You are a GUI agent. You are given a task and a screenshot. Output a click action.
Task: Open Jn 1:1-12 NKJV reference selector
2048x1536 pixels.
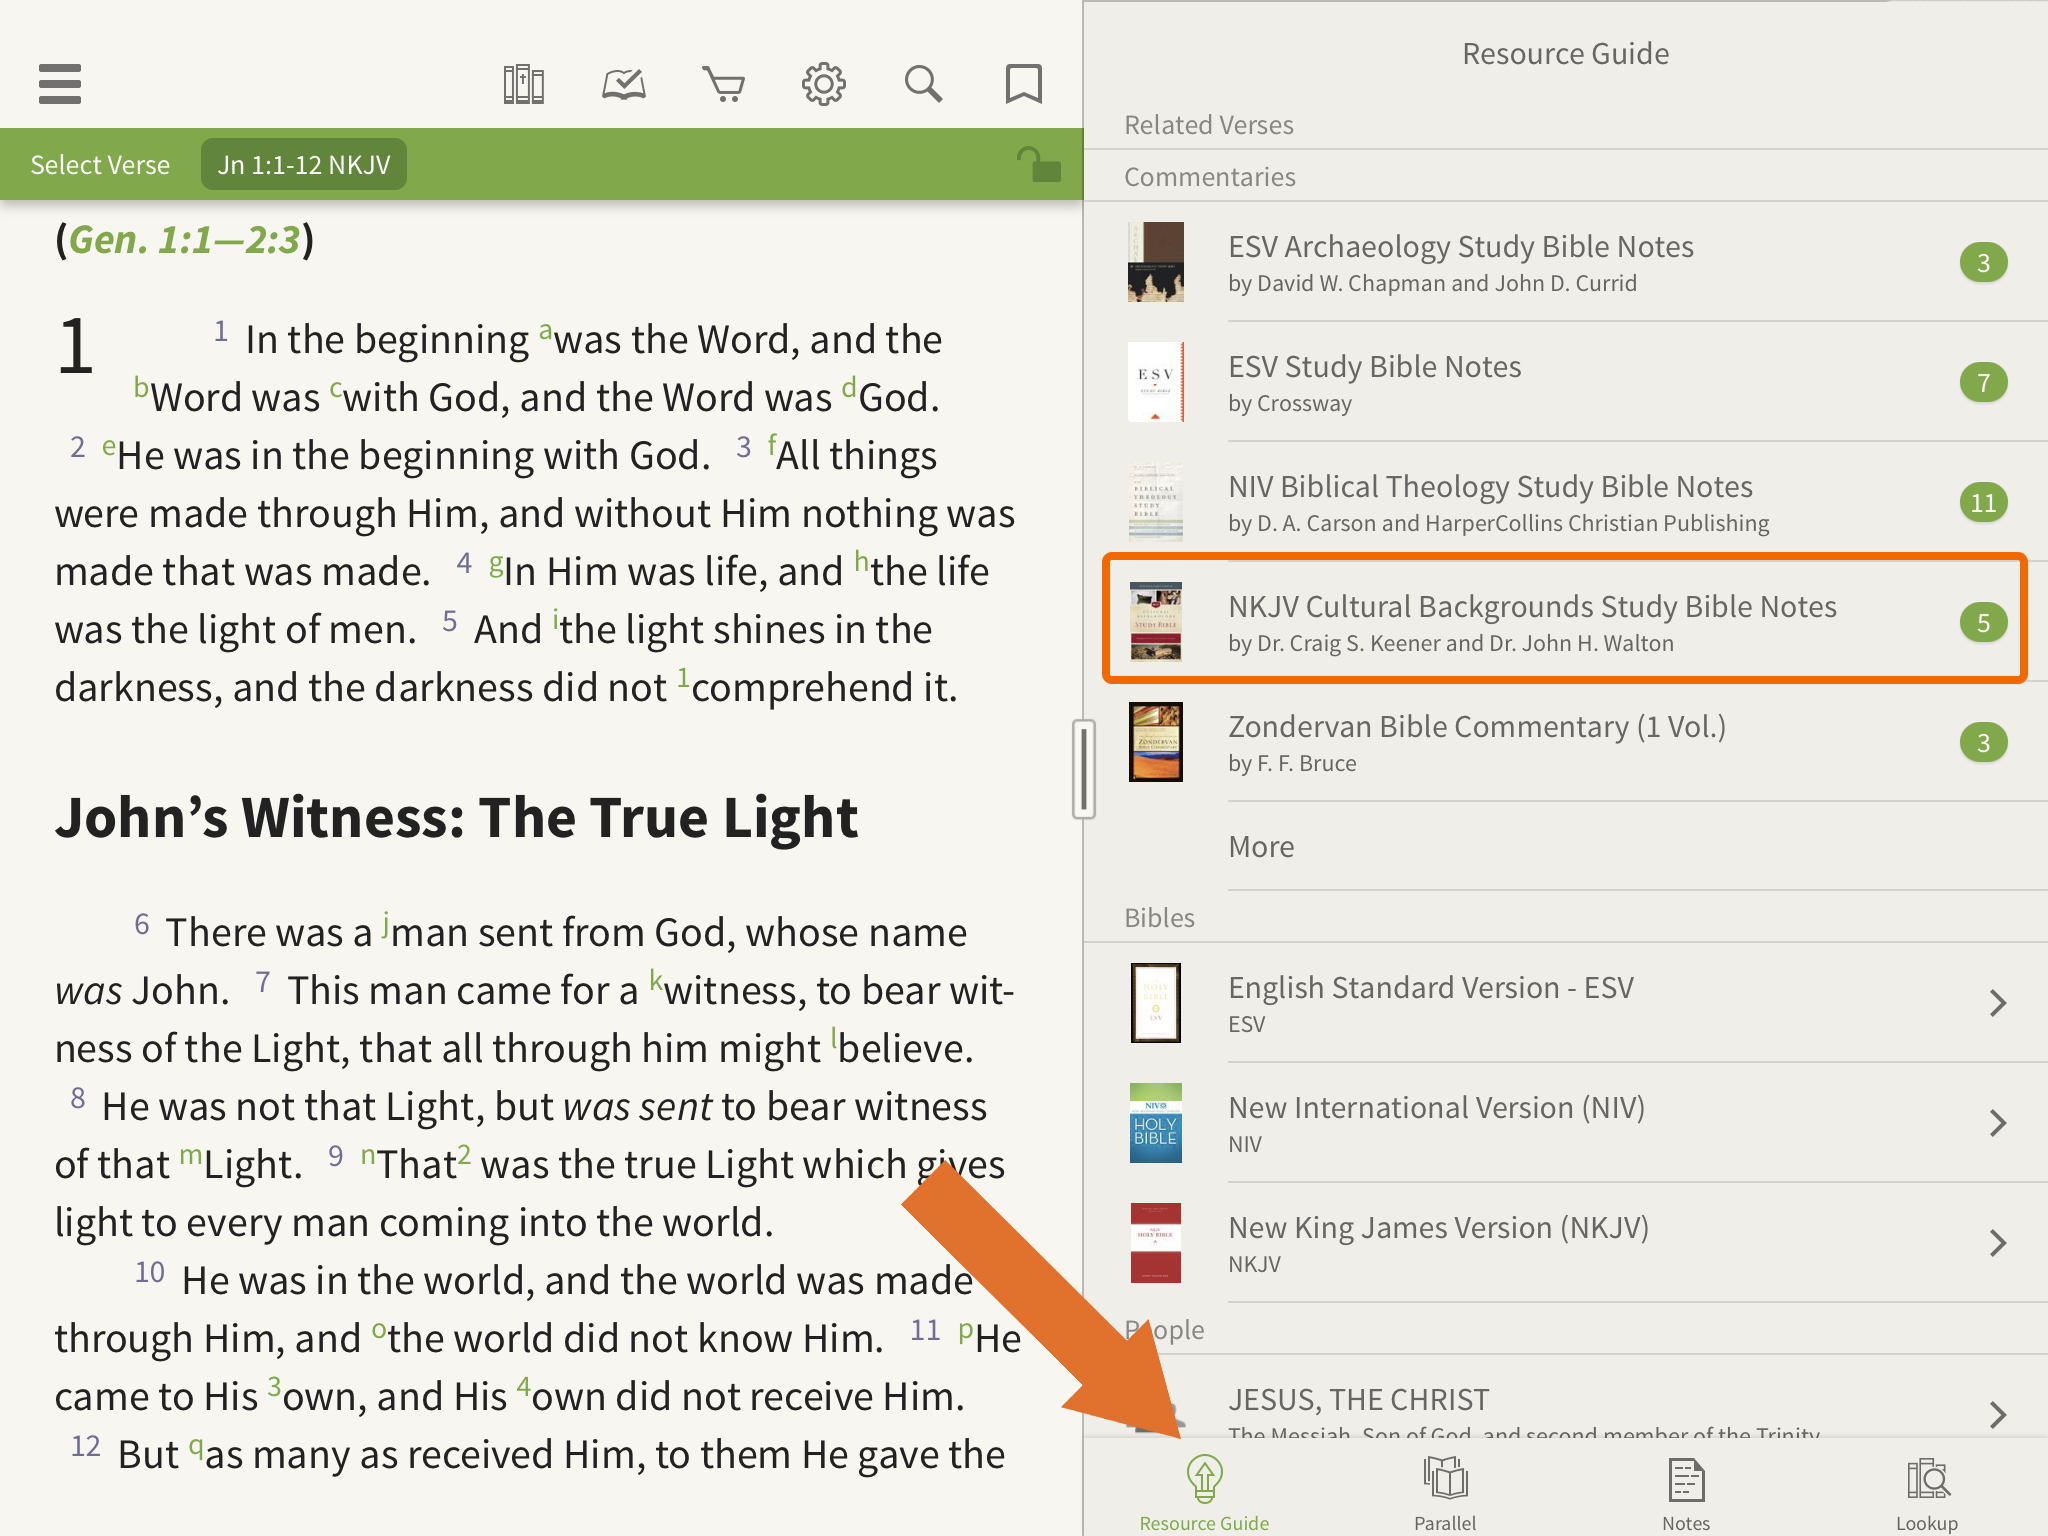coord(304,165)
